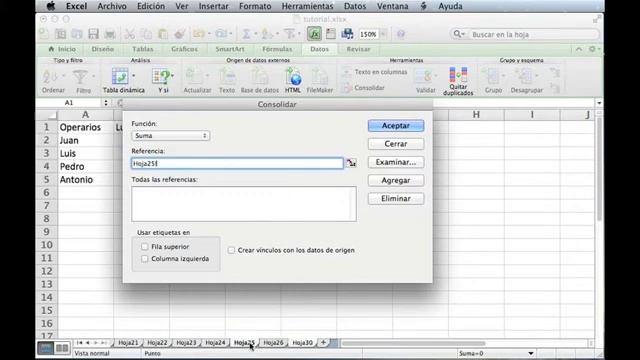Screen dimensions: 640x360
Task: Check Crear vínculos con los datos de origen
Action: click(x=231, y=250)
